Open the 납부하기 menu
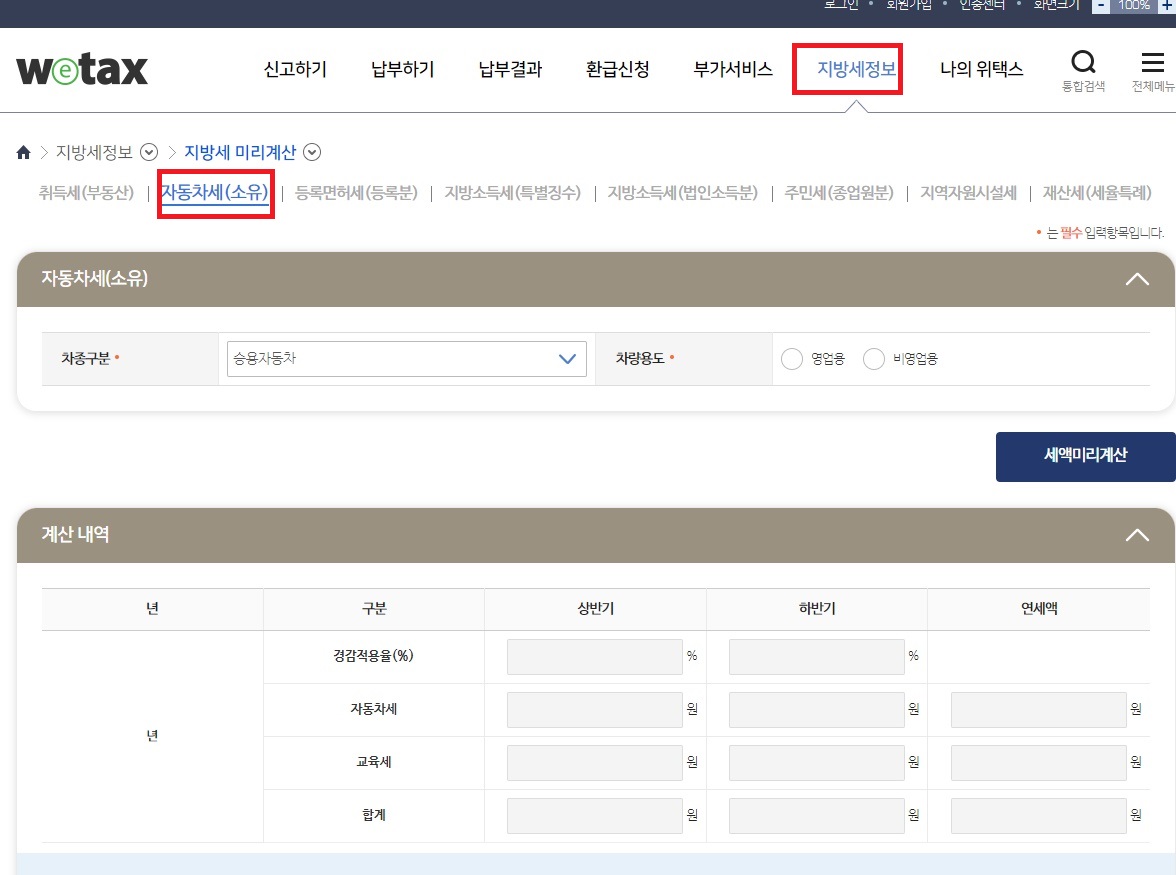1176x875 pixels. 403,69
